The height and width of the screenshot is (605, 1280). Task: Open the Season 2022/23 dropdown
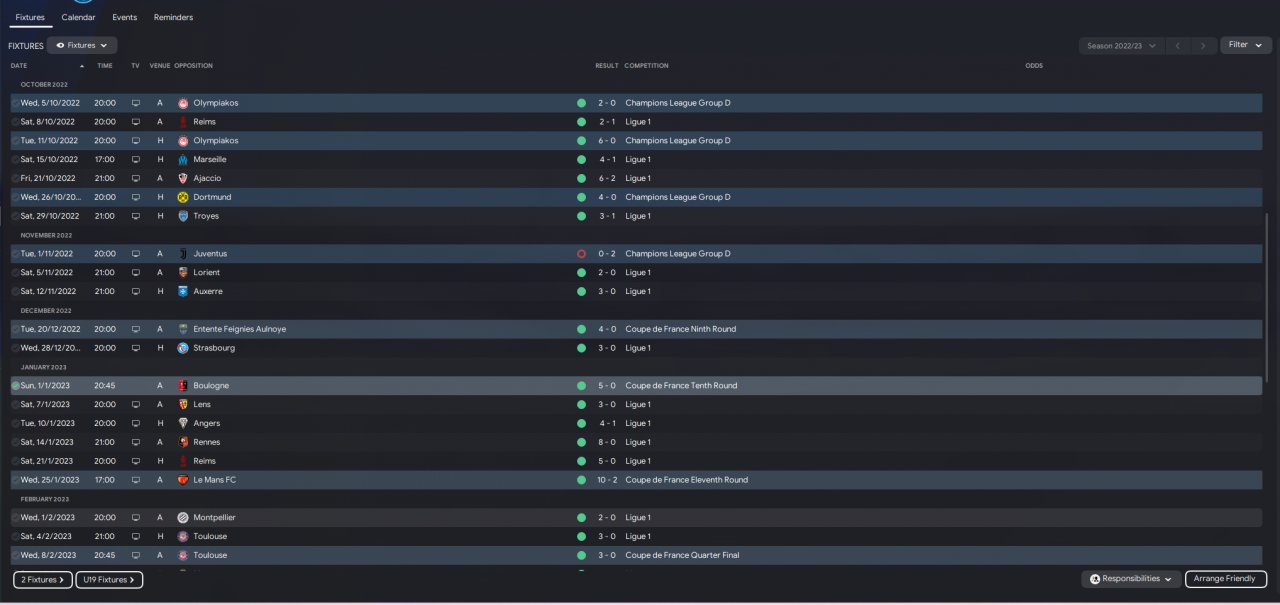[x=1121, y=45]
